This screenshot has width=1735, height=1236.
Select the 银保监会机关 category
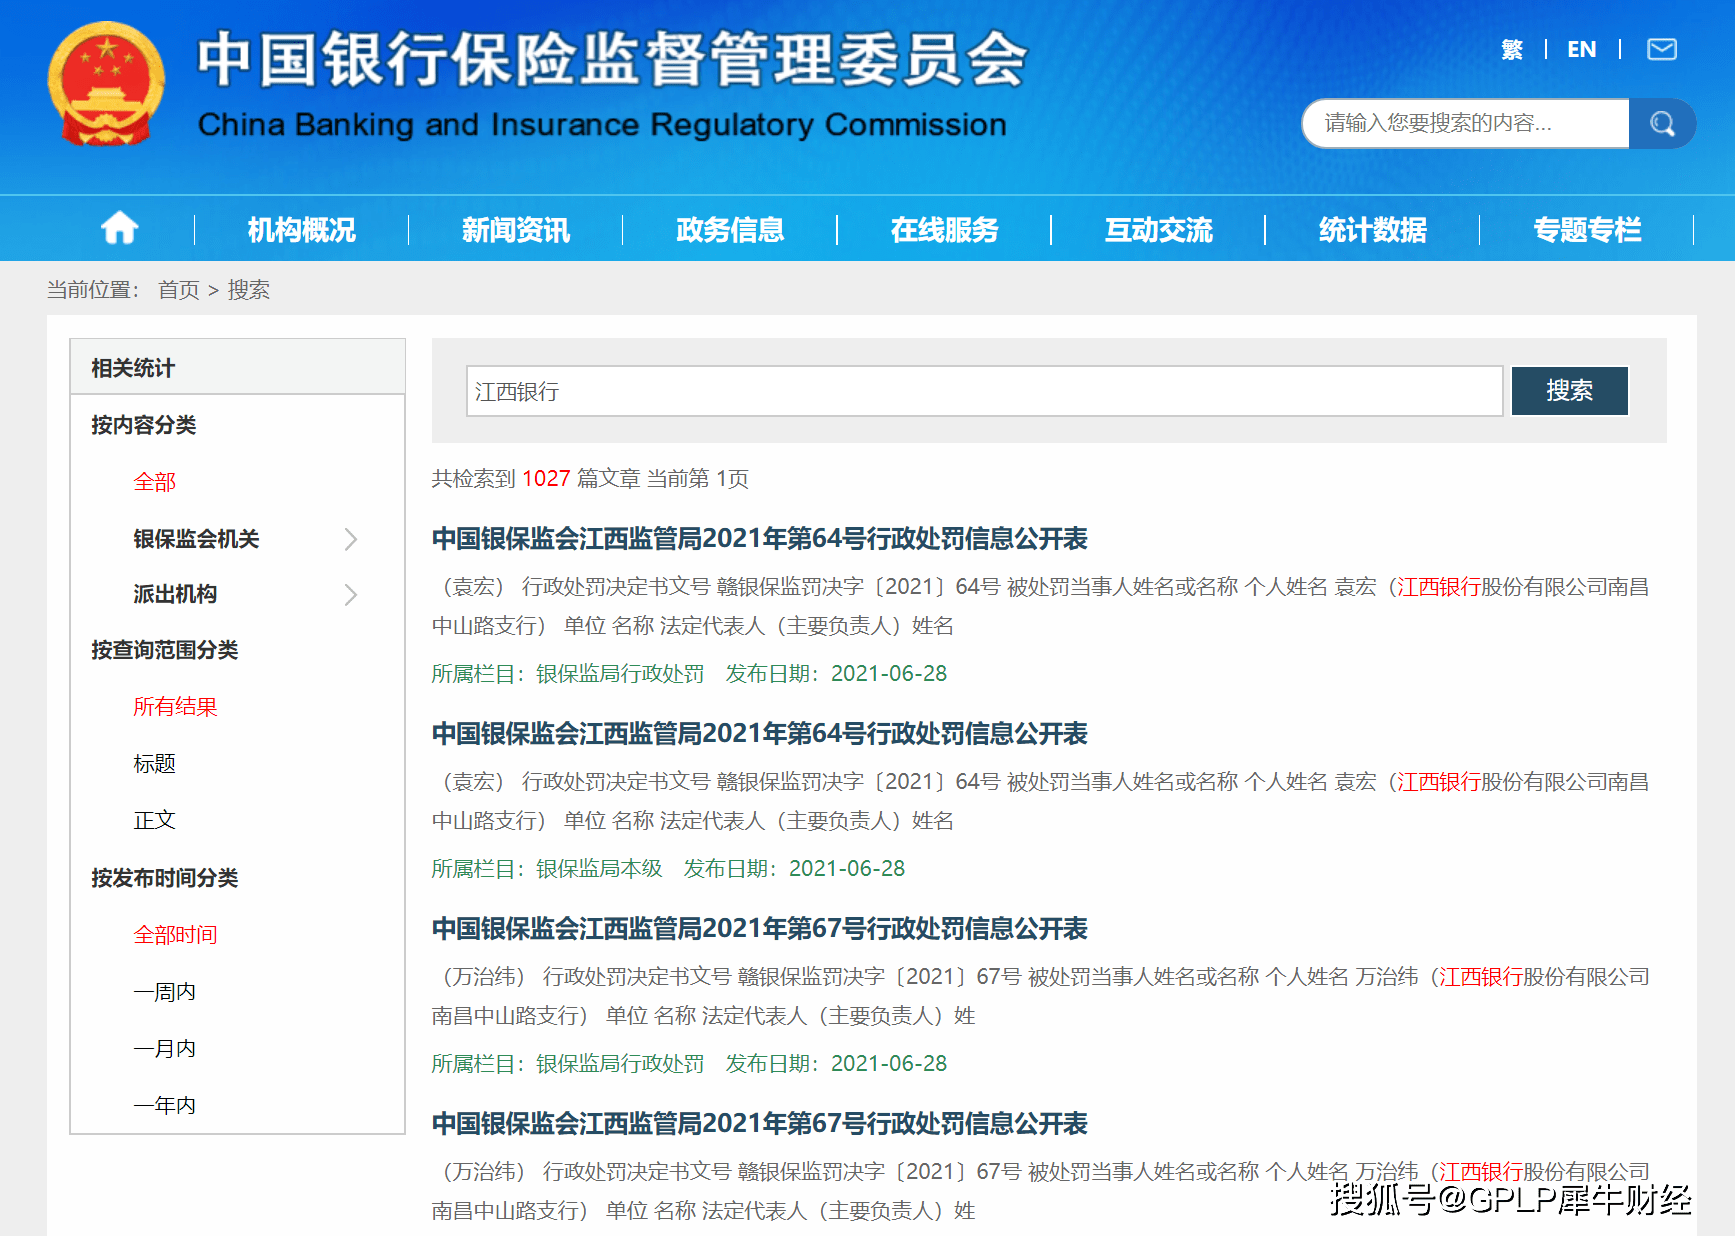pos(196,539)
